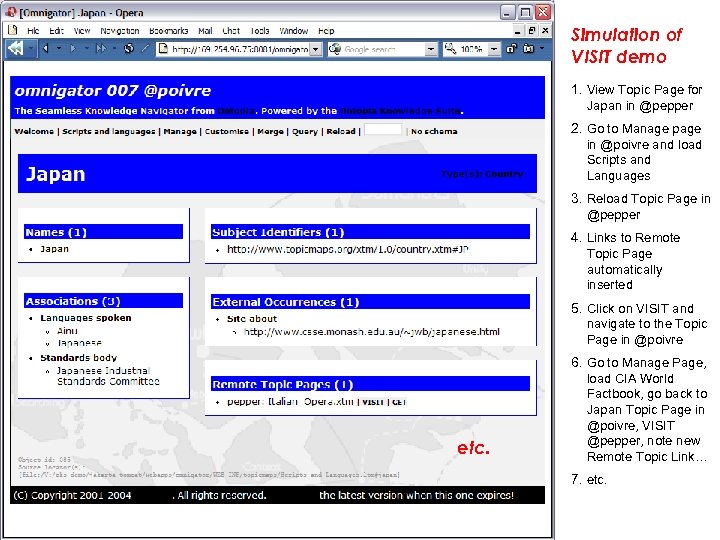Click pepper: ItalianOpera.xtm remote topic link

tap(290, 402)
